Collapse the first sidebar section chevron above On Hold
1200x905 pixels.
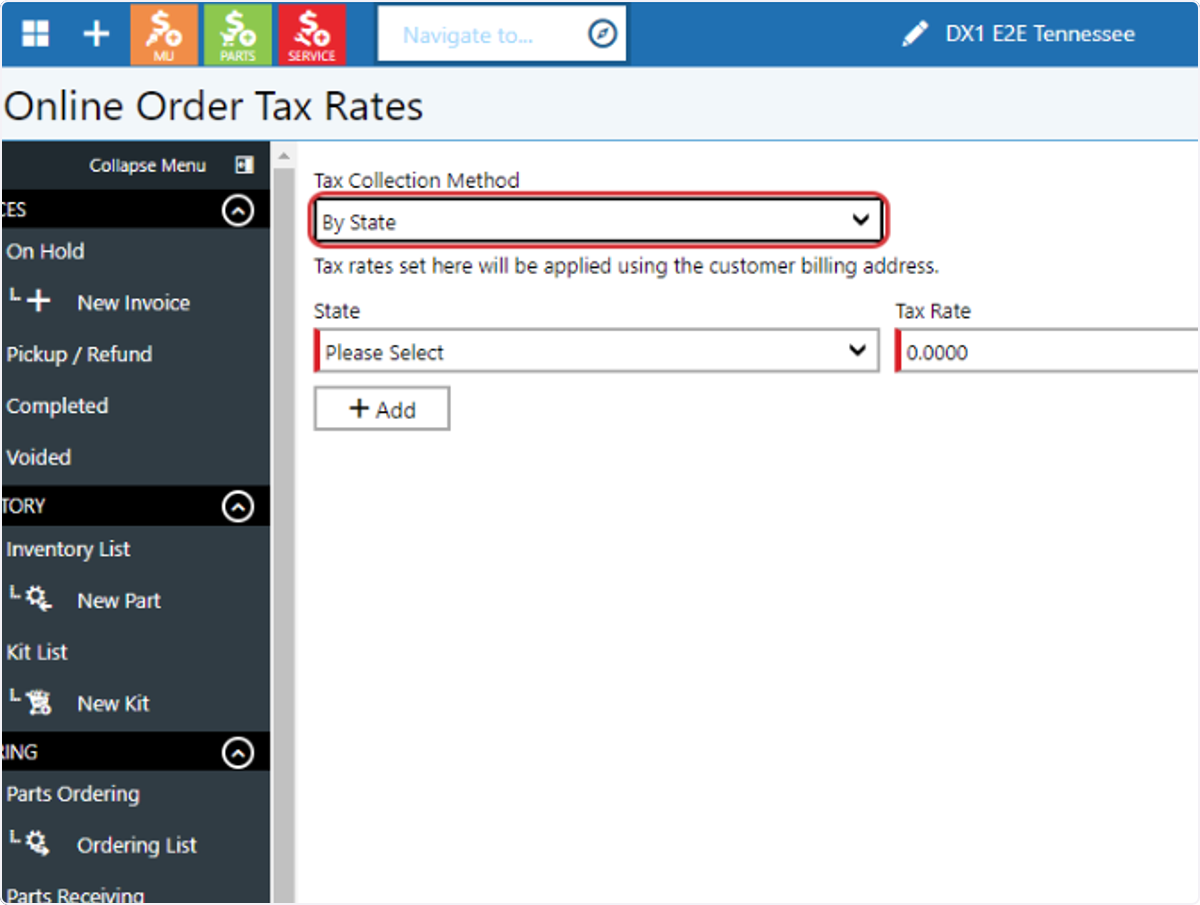click(238, 211)
